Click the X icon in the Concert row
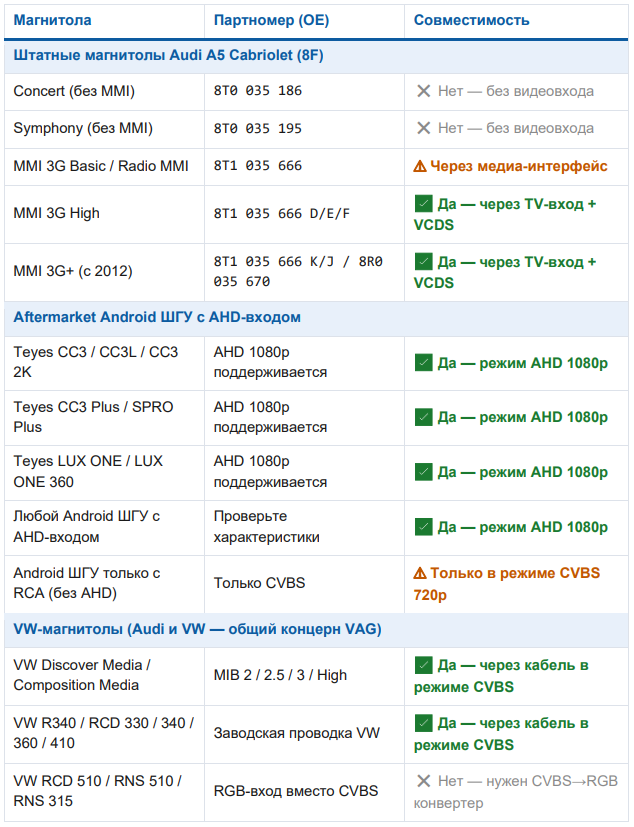The image size is (634, 827). pyautogui.click(x=424, y=91)
